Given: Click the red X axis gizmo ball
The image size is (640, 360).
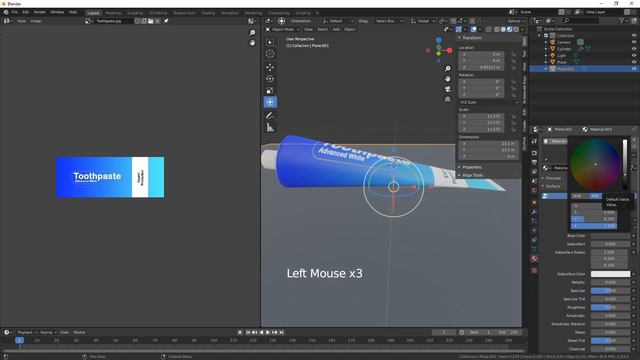Looking at the screenshot, I should click(x=449, y=51).
